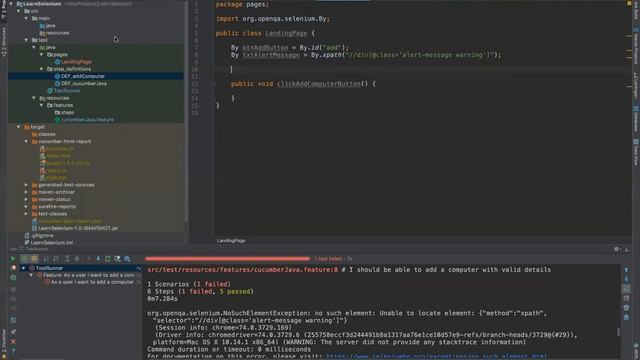
Task: Collapse the features folder
Action: pos(42,105)
